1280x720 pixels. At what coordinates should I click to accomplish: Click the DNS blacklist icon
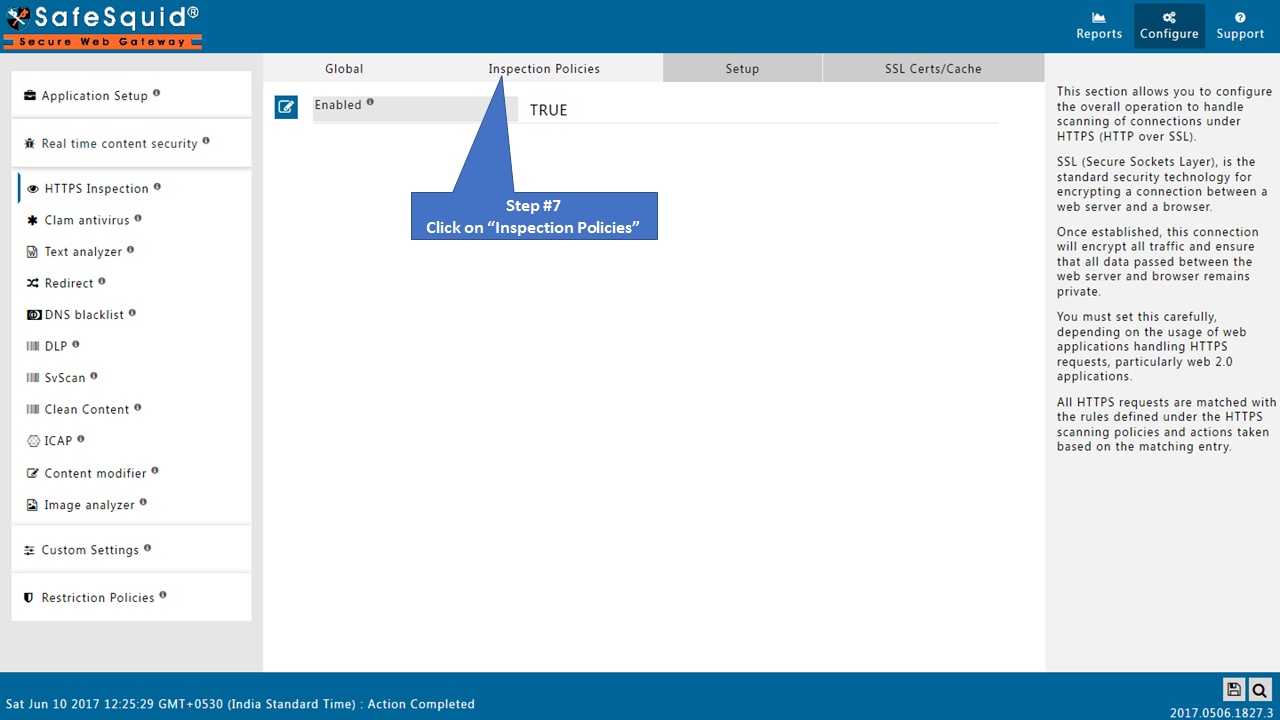pos(33,314)
